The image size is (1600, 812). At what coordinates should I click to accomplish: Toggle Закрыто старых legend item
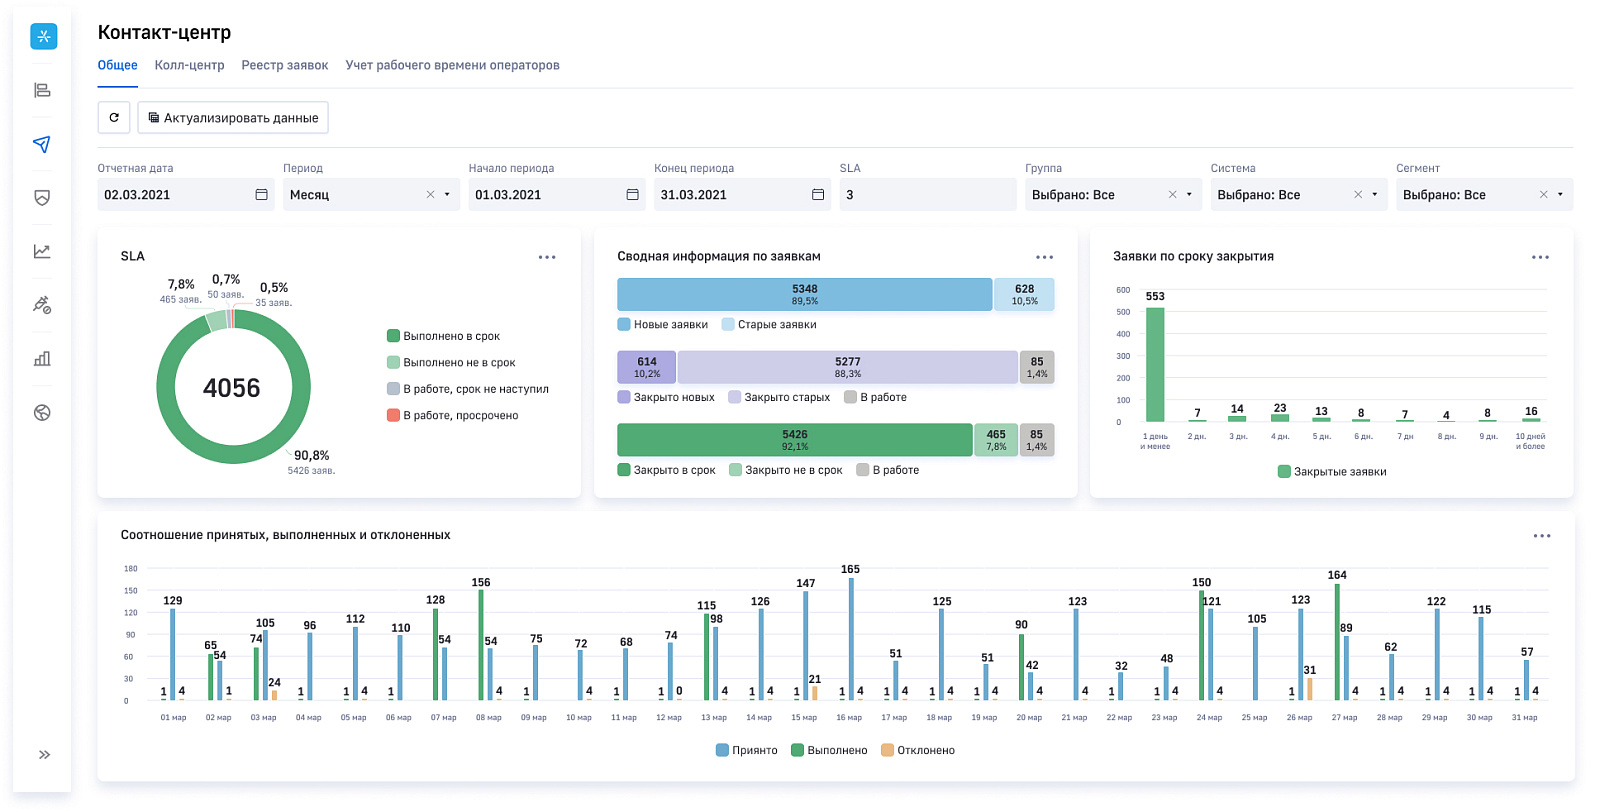point(780,397)
